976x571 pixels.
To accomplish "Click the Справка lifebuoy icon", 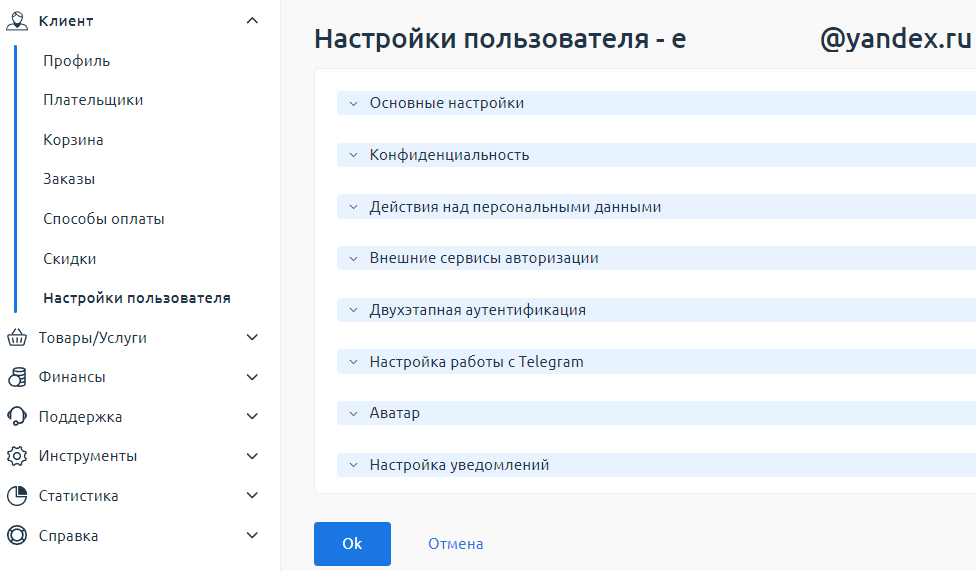I will coord(17,536).
